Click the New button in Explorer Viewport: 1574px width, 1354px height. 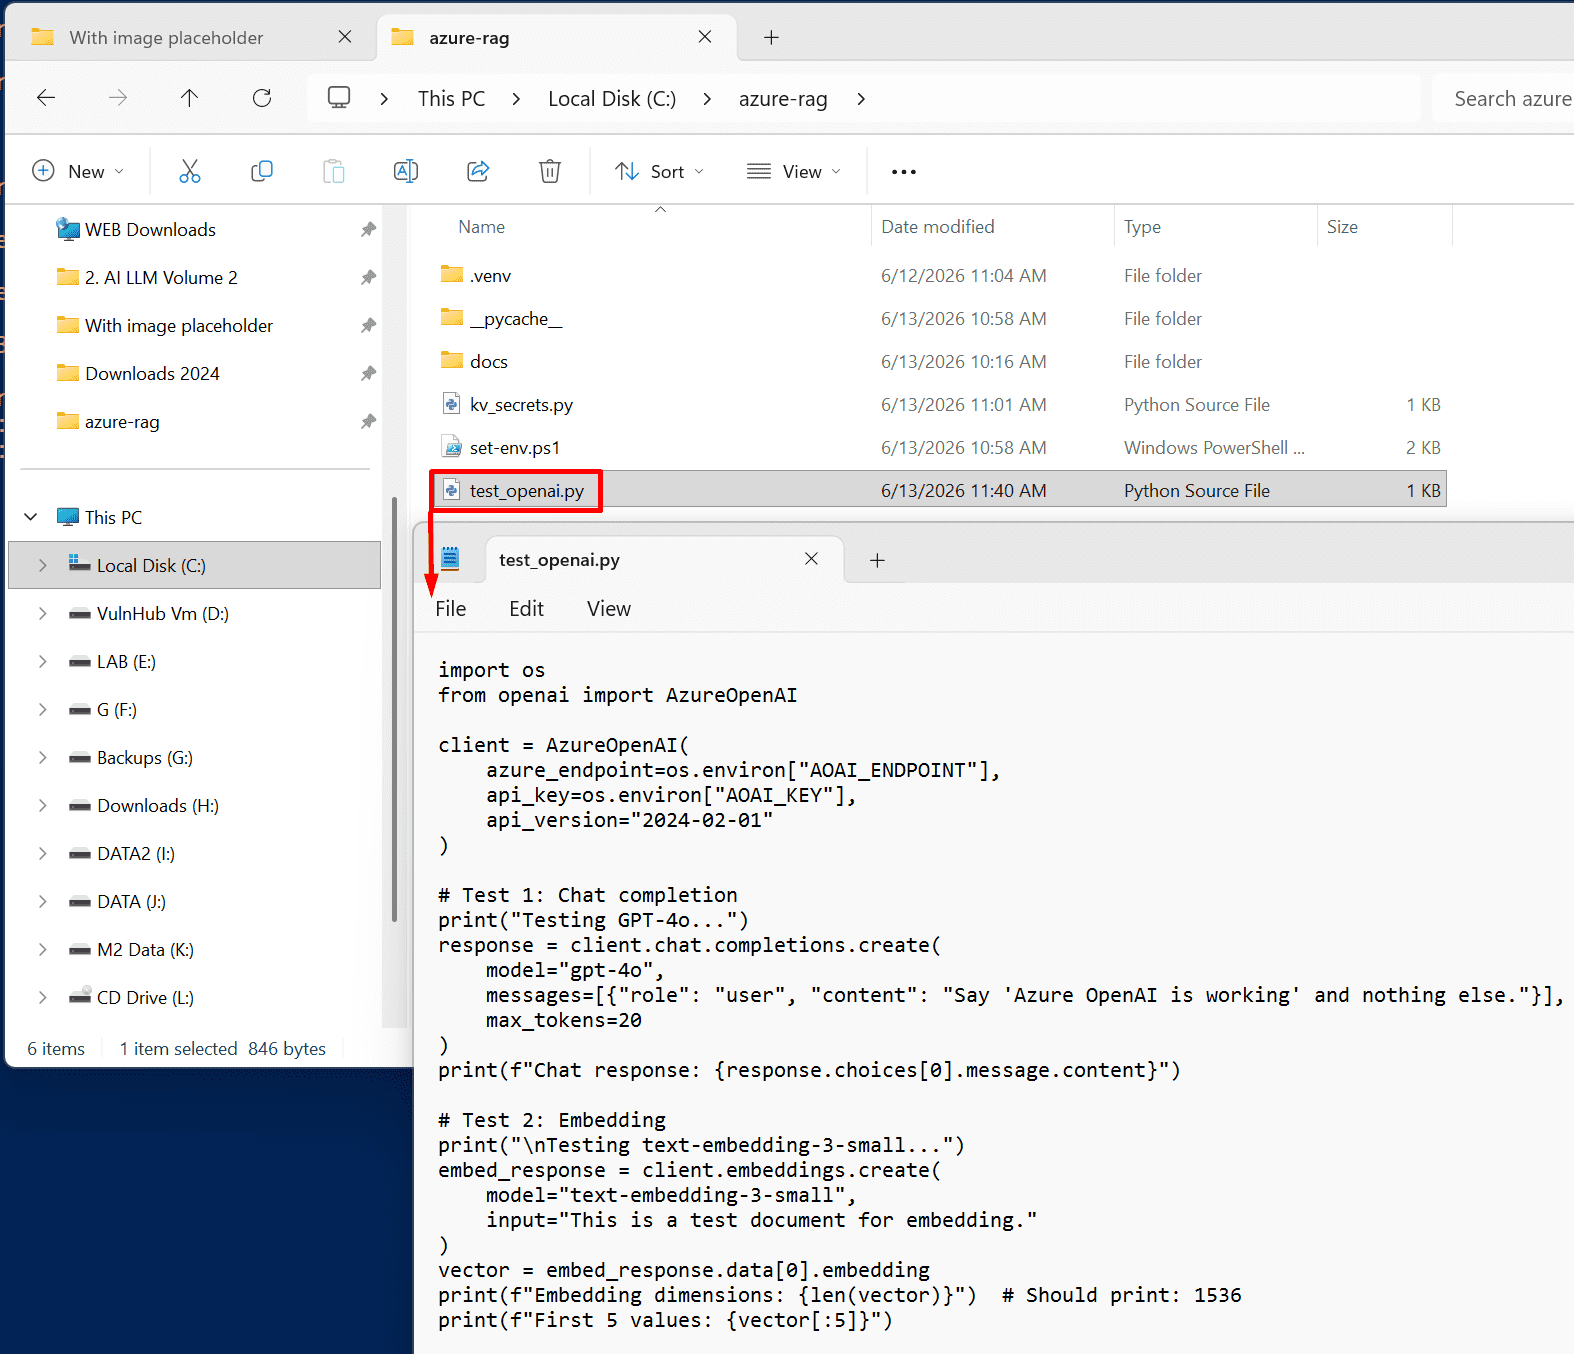pos(78,171)
